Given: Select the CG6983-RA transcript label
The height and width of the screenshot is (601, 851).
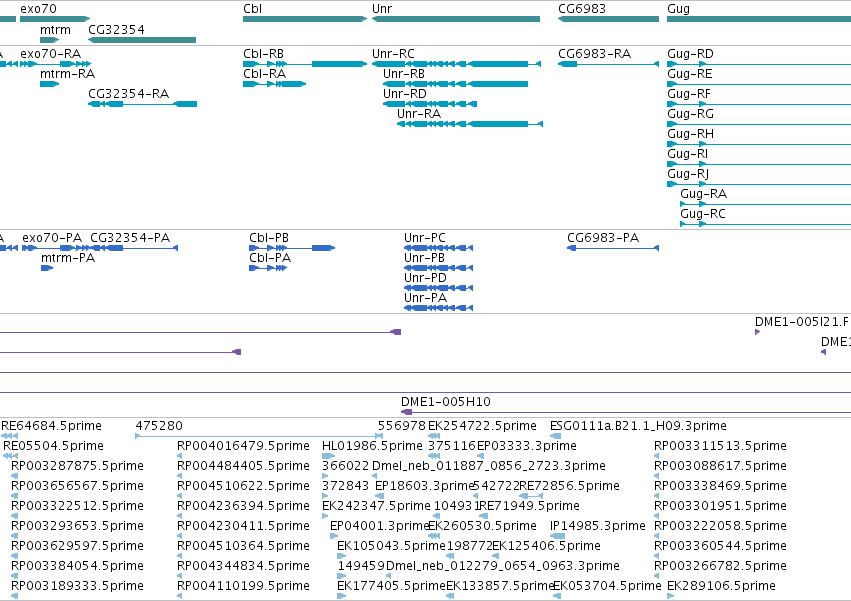Looking at the screenshot, I should (x=595, y=54).
